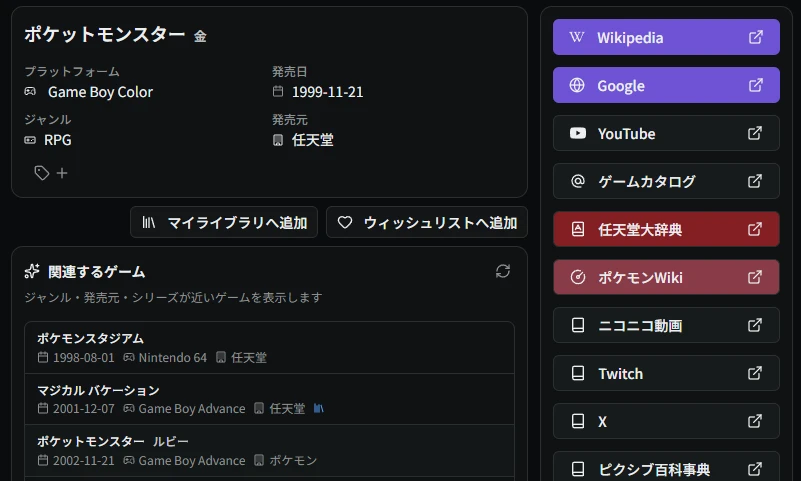The height and width of the screenshot is (481, 801).
Task: Click the add tag plus icon
Action: pyautogui.click(x=62, y=174)
